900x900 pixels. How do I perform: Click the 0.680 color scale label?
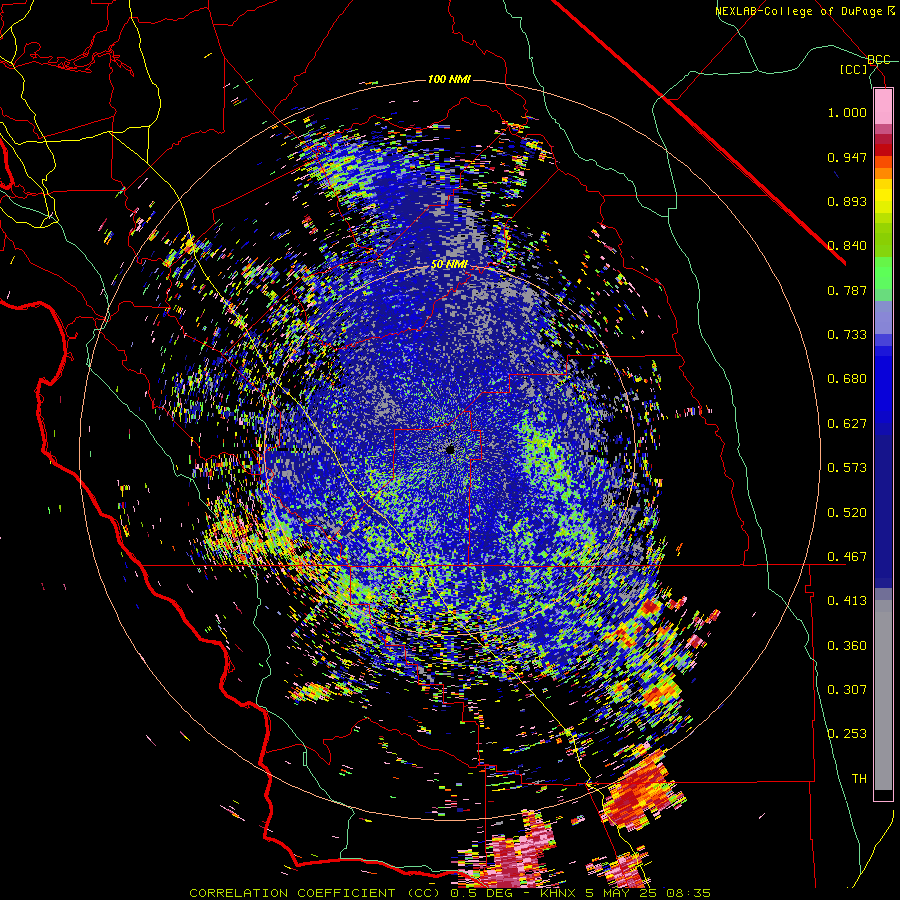847,379
